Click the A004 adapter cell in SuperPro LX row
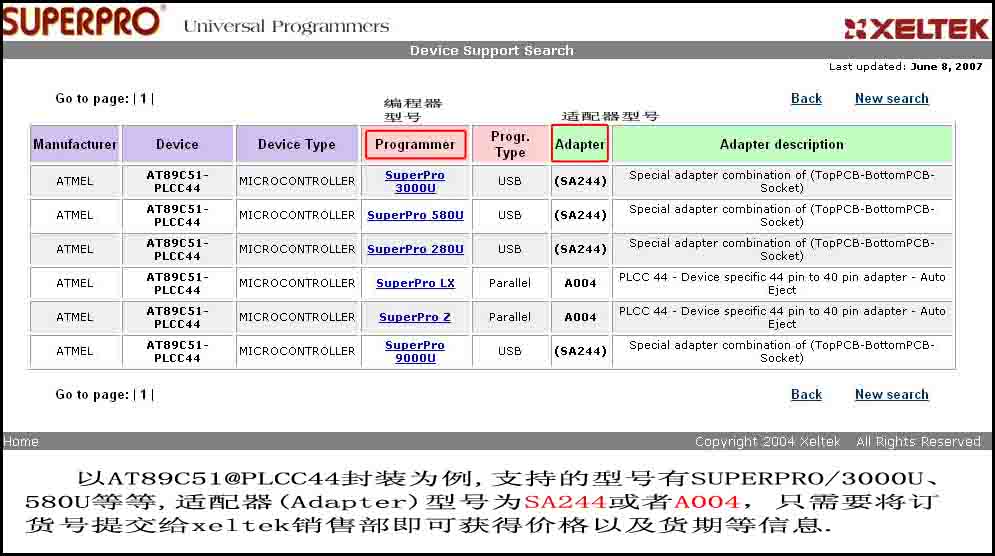The width and height of the screenshot is (995, 556). (580, 283)
